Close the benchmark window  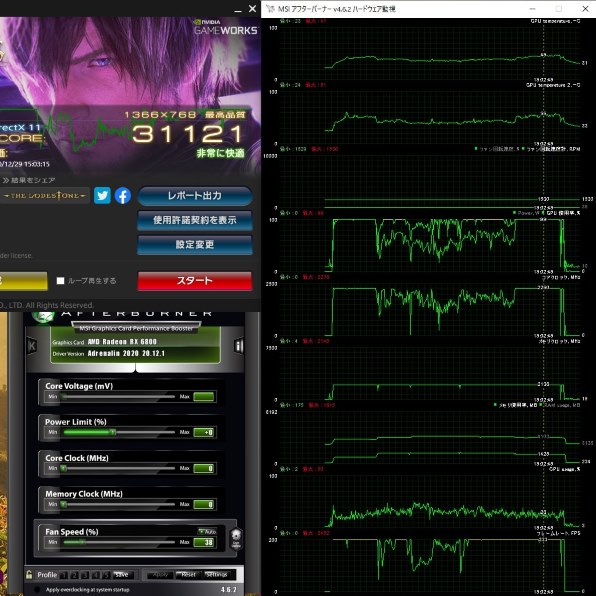click(x=252, y=8)
